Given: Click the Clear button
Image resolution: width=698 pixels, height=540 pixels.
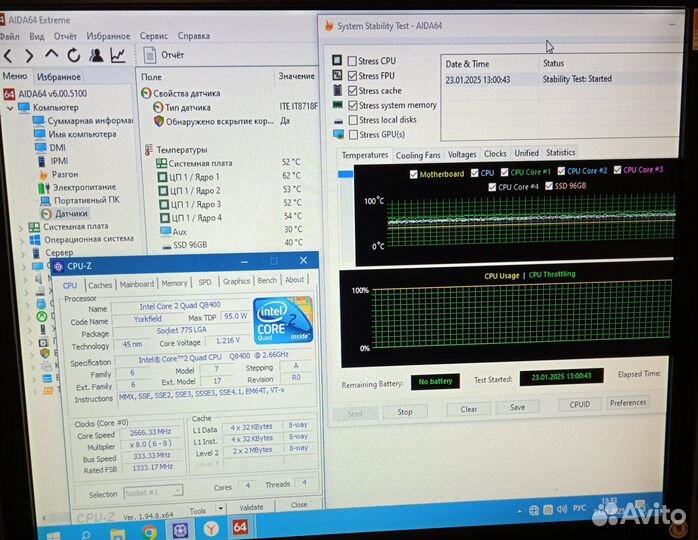Looking at the screenshot, I should click(469, 409).
